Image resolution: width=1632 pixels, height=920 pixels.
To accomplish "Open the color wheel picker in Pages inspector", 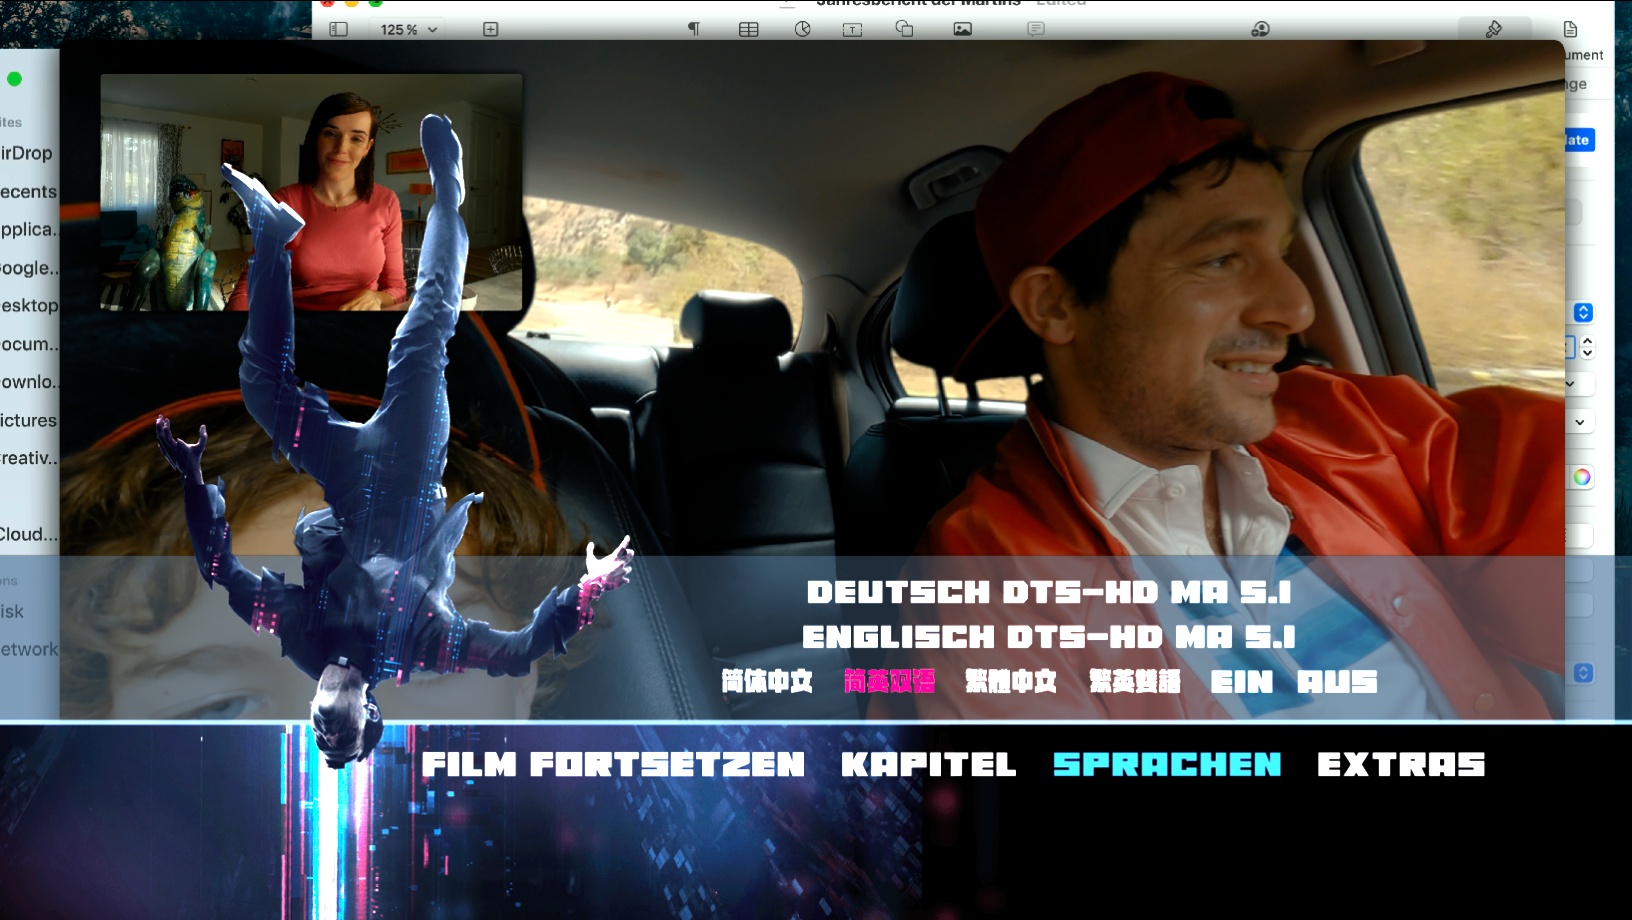I will tap(1582, 477).
